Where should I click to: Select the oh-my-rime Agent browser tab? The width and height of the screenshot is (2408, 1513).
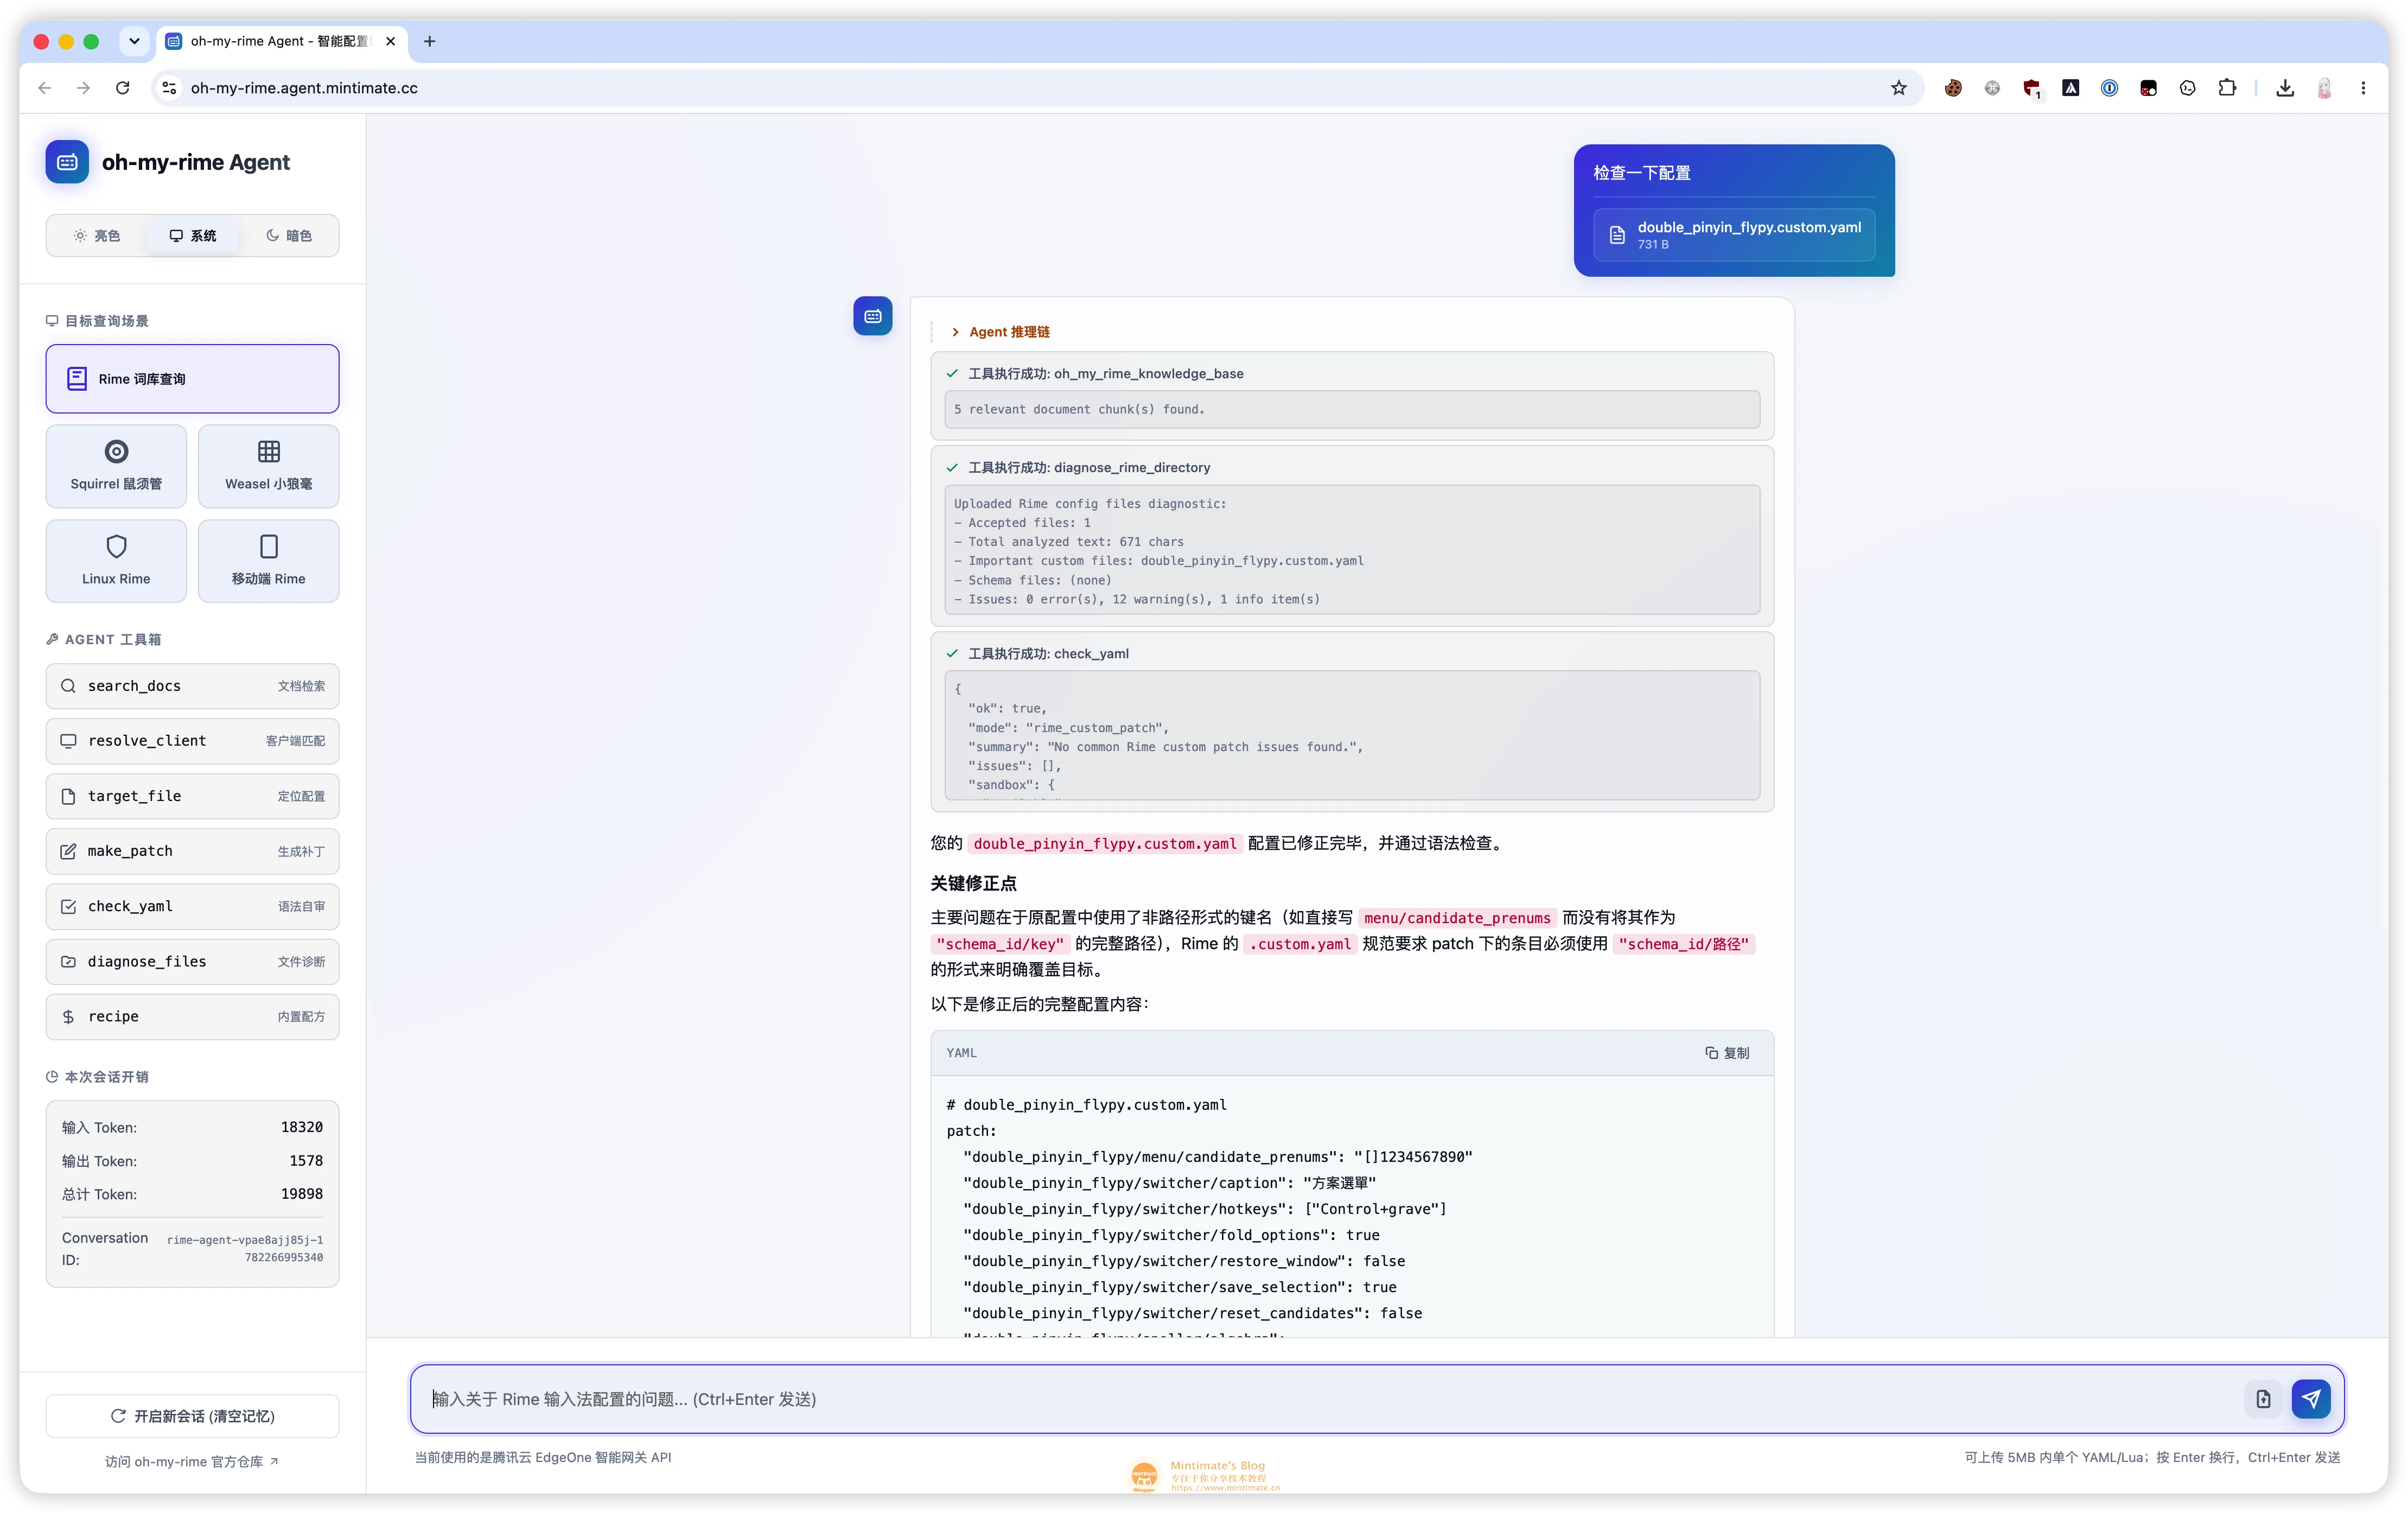[x=281, y=41]
